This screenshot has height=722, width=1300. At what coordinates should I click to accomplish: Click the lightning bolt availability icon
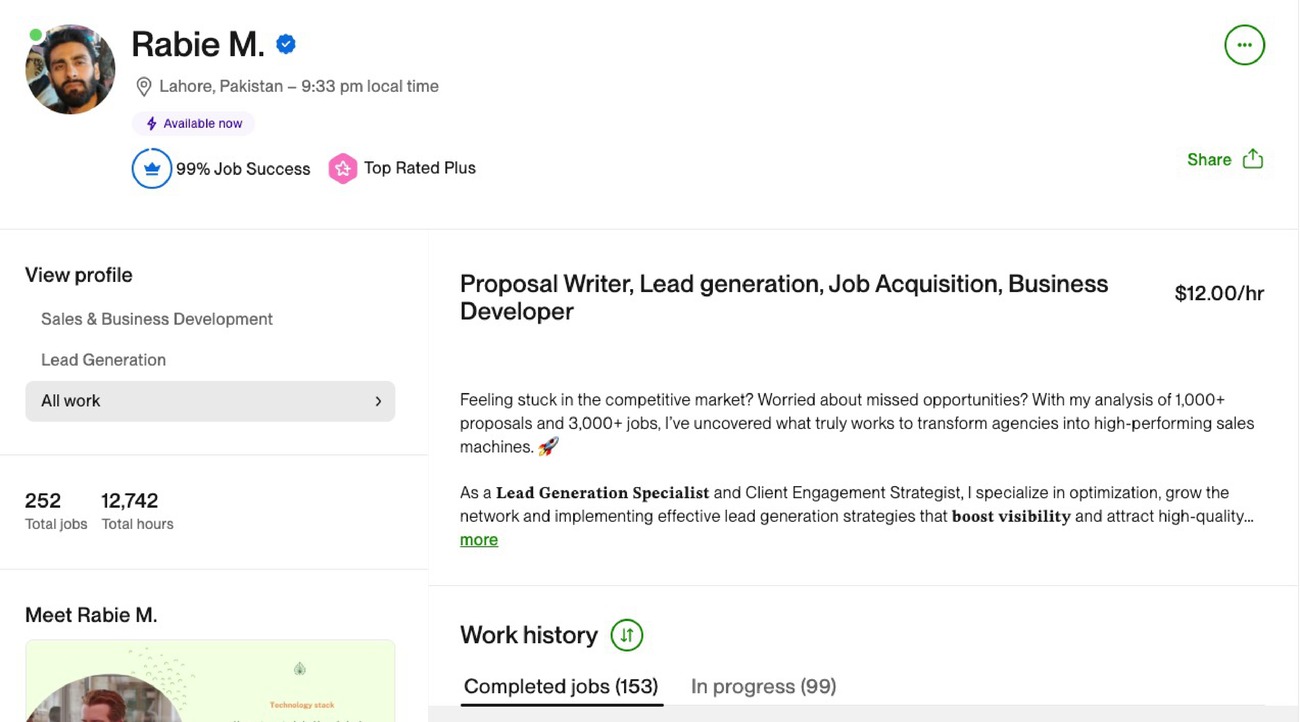pyautogui.click(x=152, y=124)
